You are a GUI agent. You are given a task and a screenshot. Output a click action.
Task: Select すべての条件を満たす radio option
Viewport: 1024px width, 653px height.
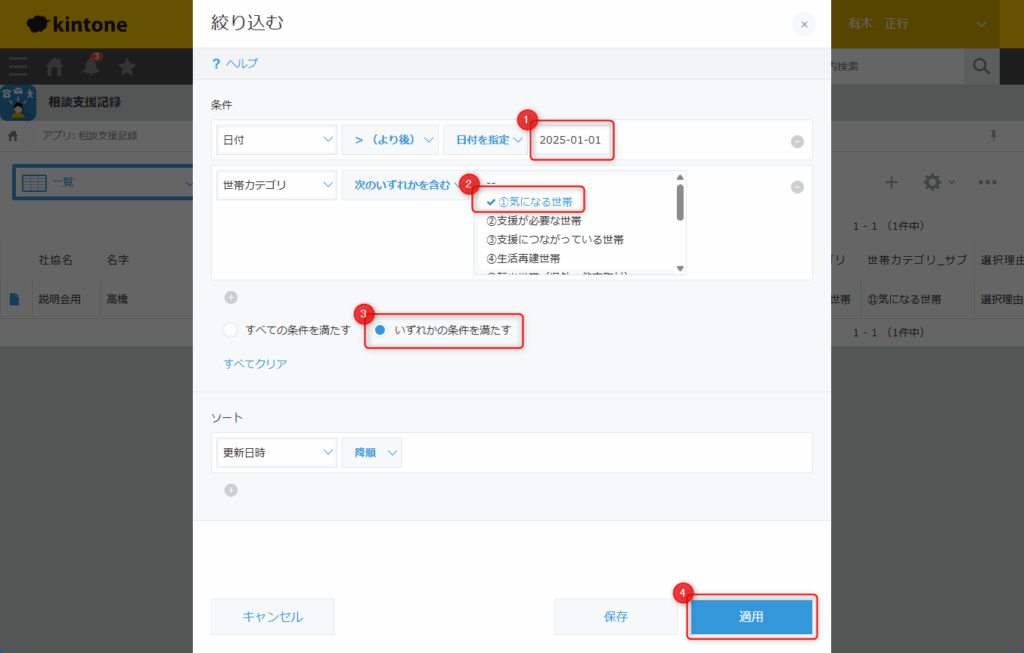(x=231, y=330)
